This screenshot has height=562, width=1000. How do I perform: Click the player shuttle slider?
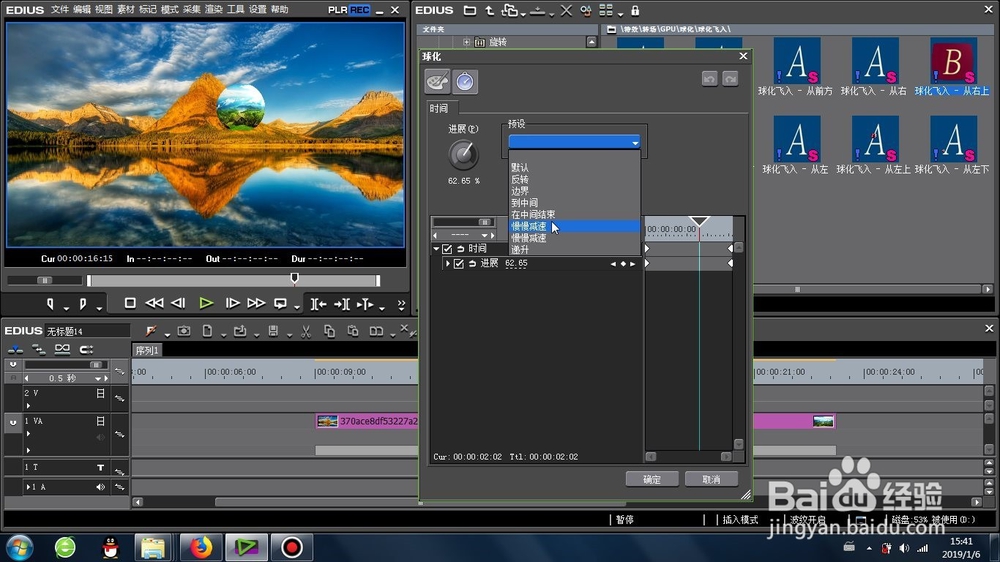click(45, 280)
